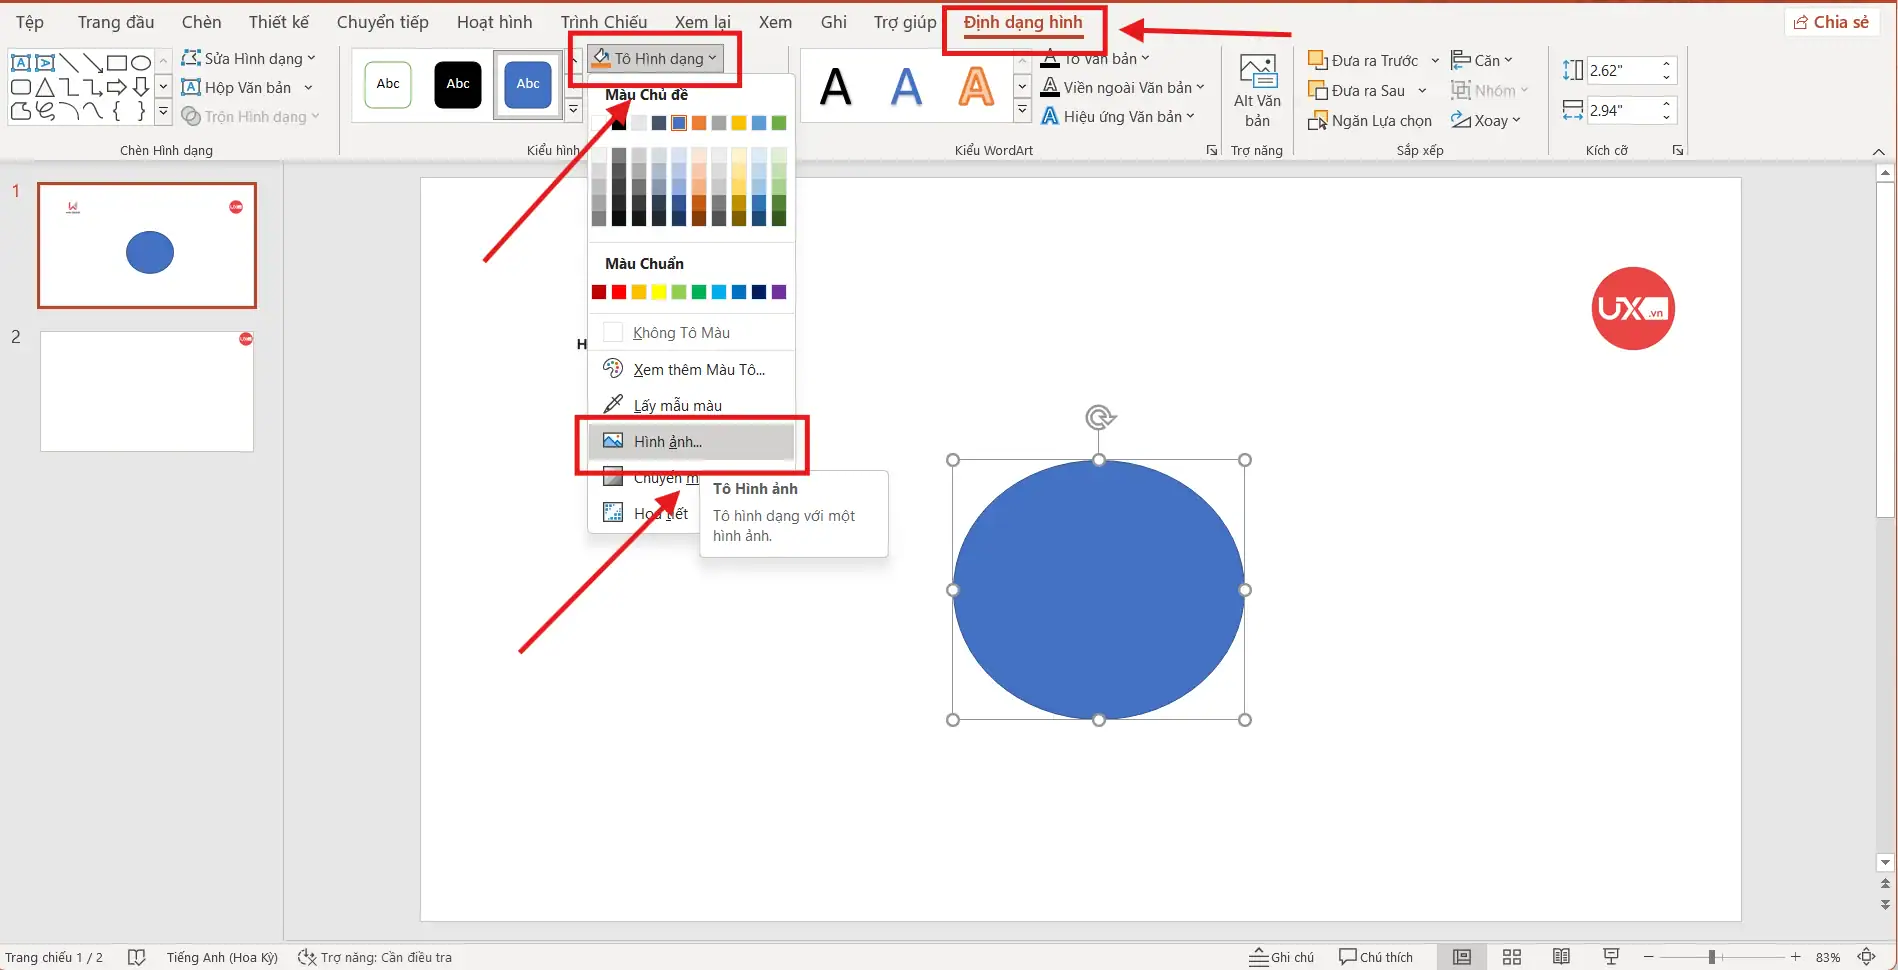Switch to Reading view
This screenshot has width=1898, height=970.
[1561, 957]
